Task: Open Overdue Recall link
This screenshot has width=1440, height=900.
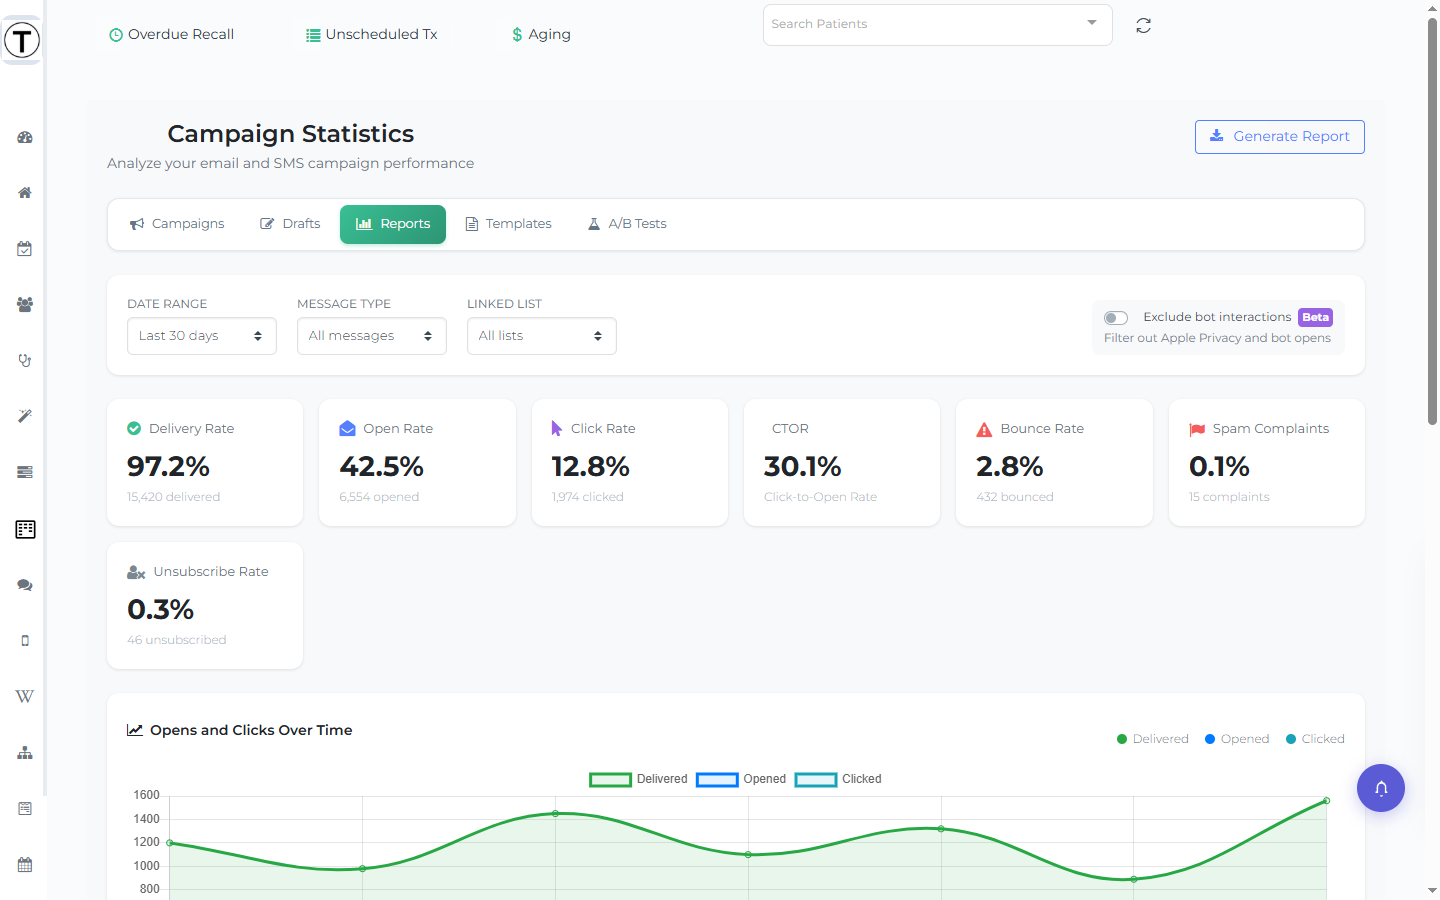Action: [x=171, y=34]
